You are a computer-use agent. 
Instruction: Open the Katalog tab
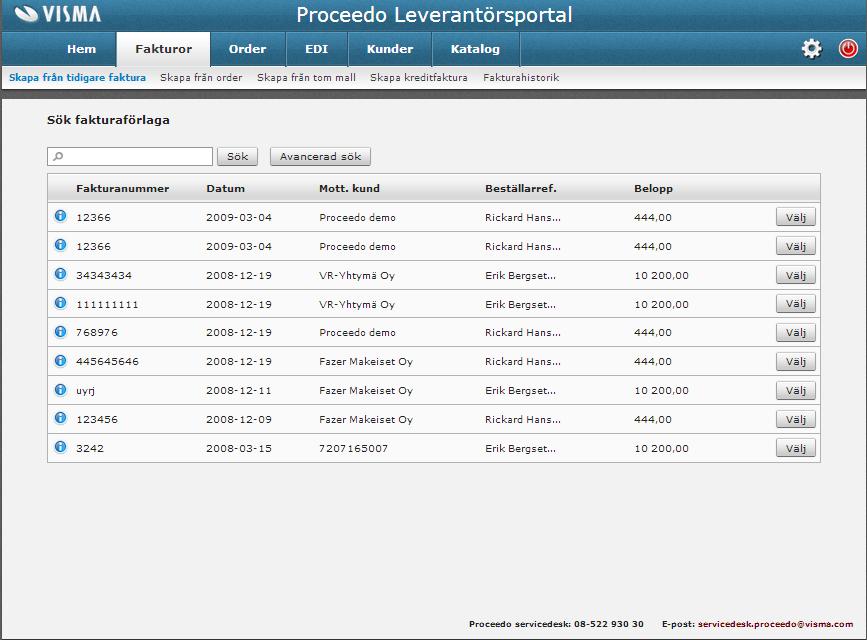[x=476, y=49]
